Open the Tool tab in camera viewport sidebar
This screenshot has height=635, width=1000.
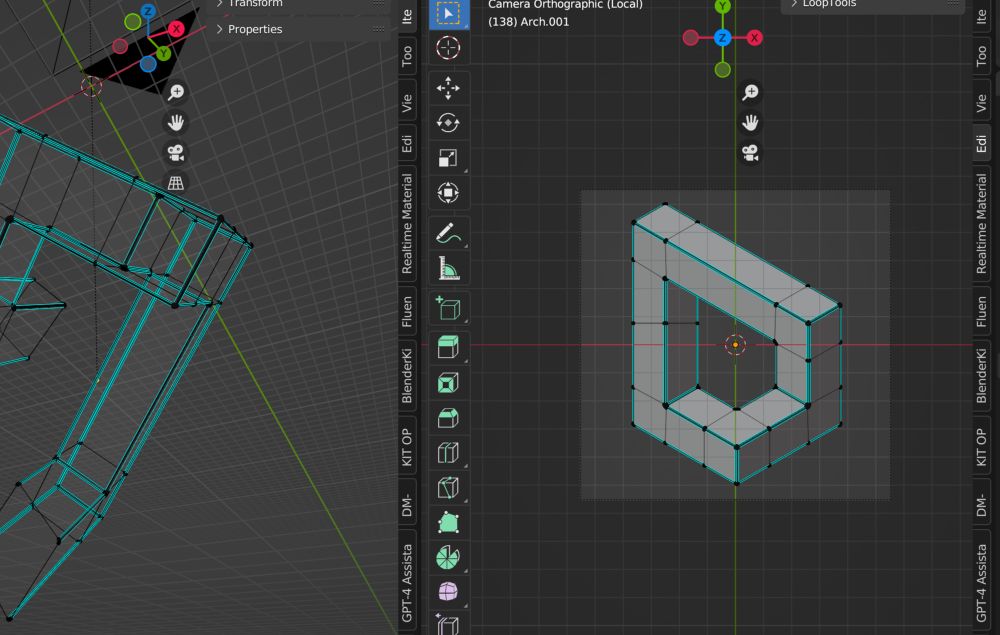tap(982, 56)
